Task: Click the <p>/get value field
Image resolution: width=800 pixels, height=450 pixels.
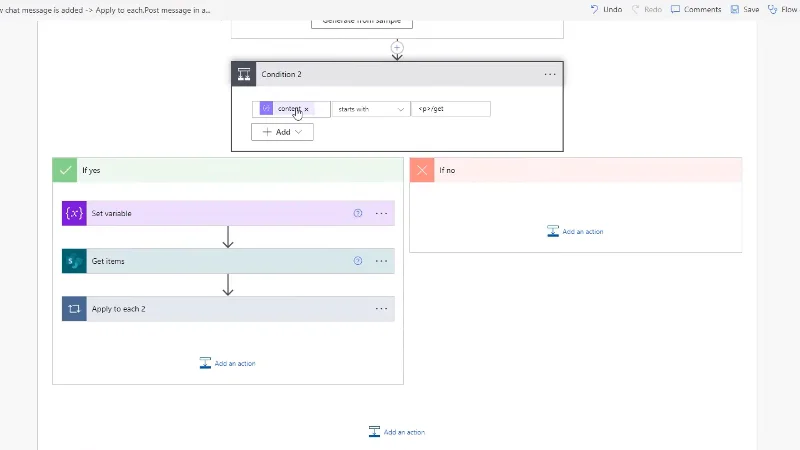Action: tap(451, 109)
